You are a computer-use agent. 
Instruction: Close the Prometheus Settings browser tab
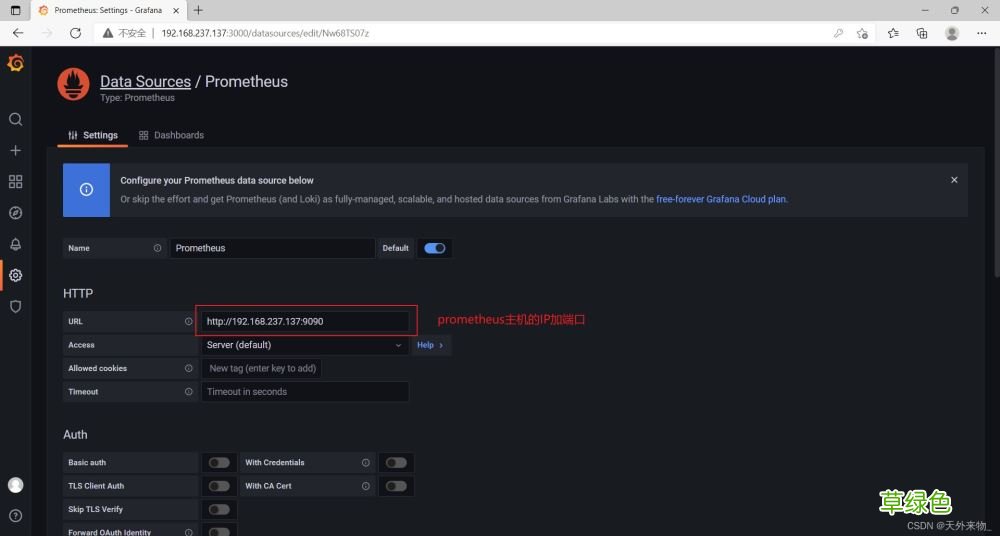177,10
